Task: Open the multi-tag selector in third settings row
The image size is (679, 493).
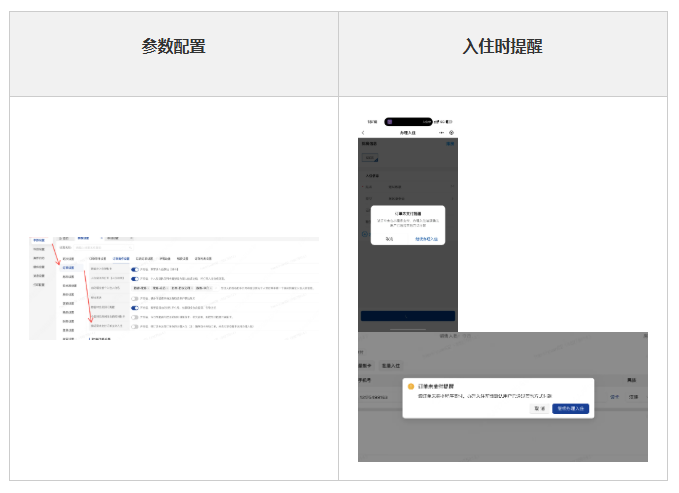Action: pyautogui.click(x=175, y=288)
